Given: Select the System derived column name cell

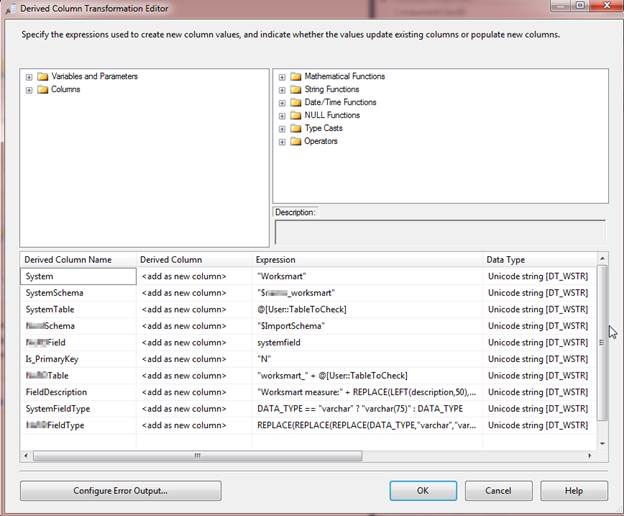Looking at the screenshot, I should point(78,276).
